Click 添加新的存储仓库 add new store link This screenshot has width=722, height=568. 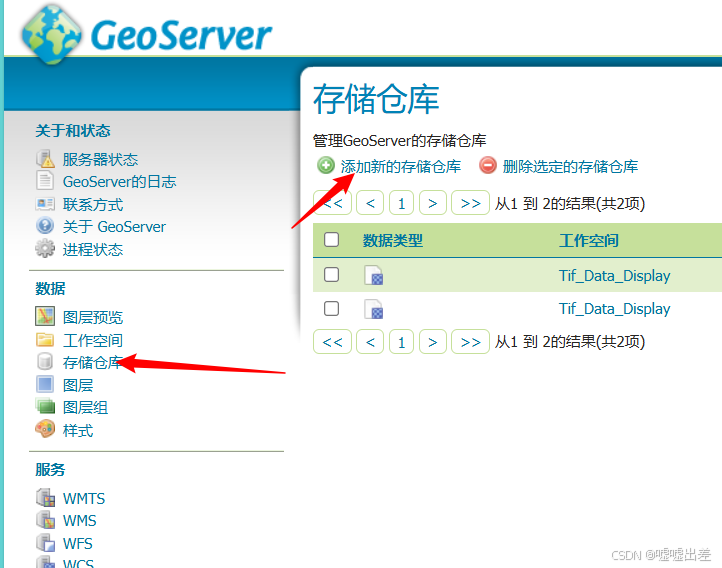[401, 166]
